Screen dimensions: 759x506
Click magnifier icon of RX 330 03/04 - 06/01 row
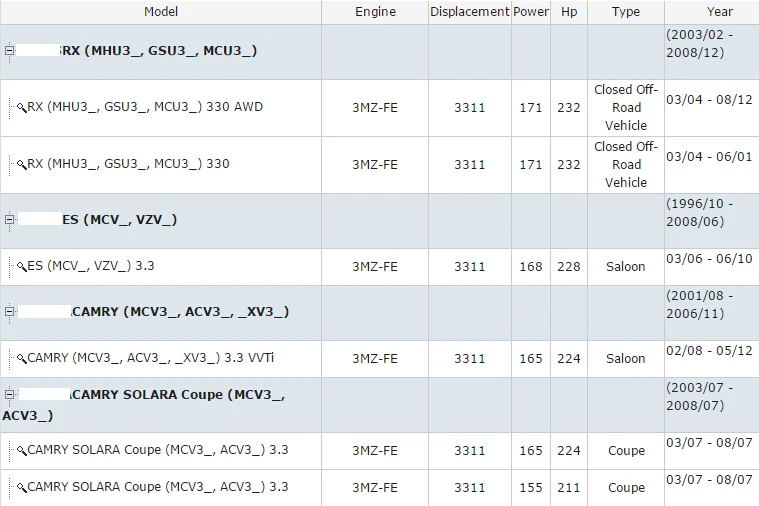21,164
